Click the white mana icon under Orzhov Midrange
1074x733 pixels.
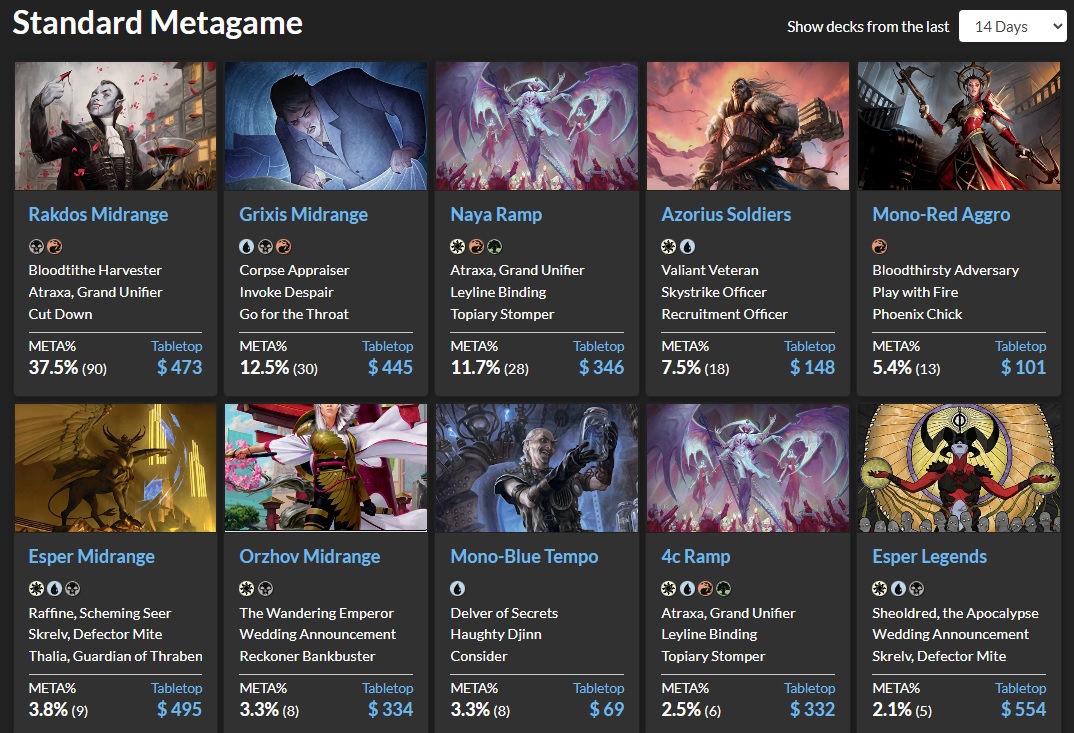[x=247, y=588]
